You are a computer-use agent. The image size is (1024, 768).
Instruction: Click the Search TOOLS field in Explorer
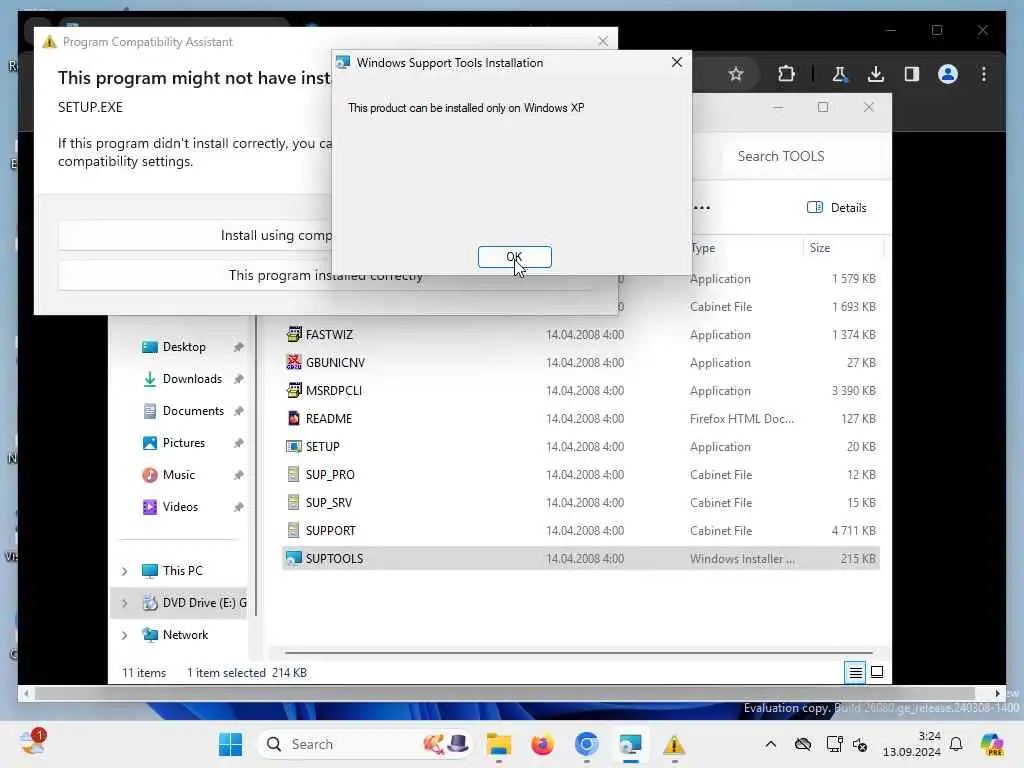click(805, 156)
